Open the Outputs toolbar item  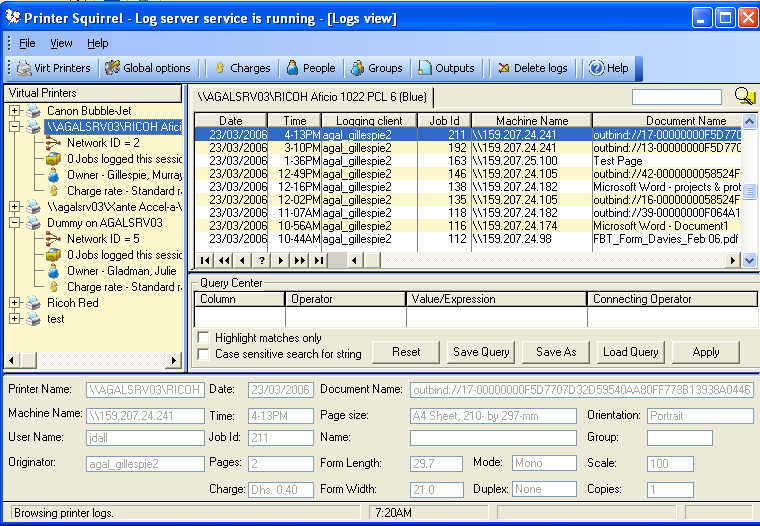coord(446,68)
